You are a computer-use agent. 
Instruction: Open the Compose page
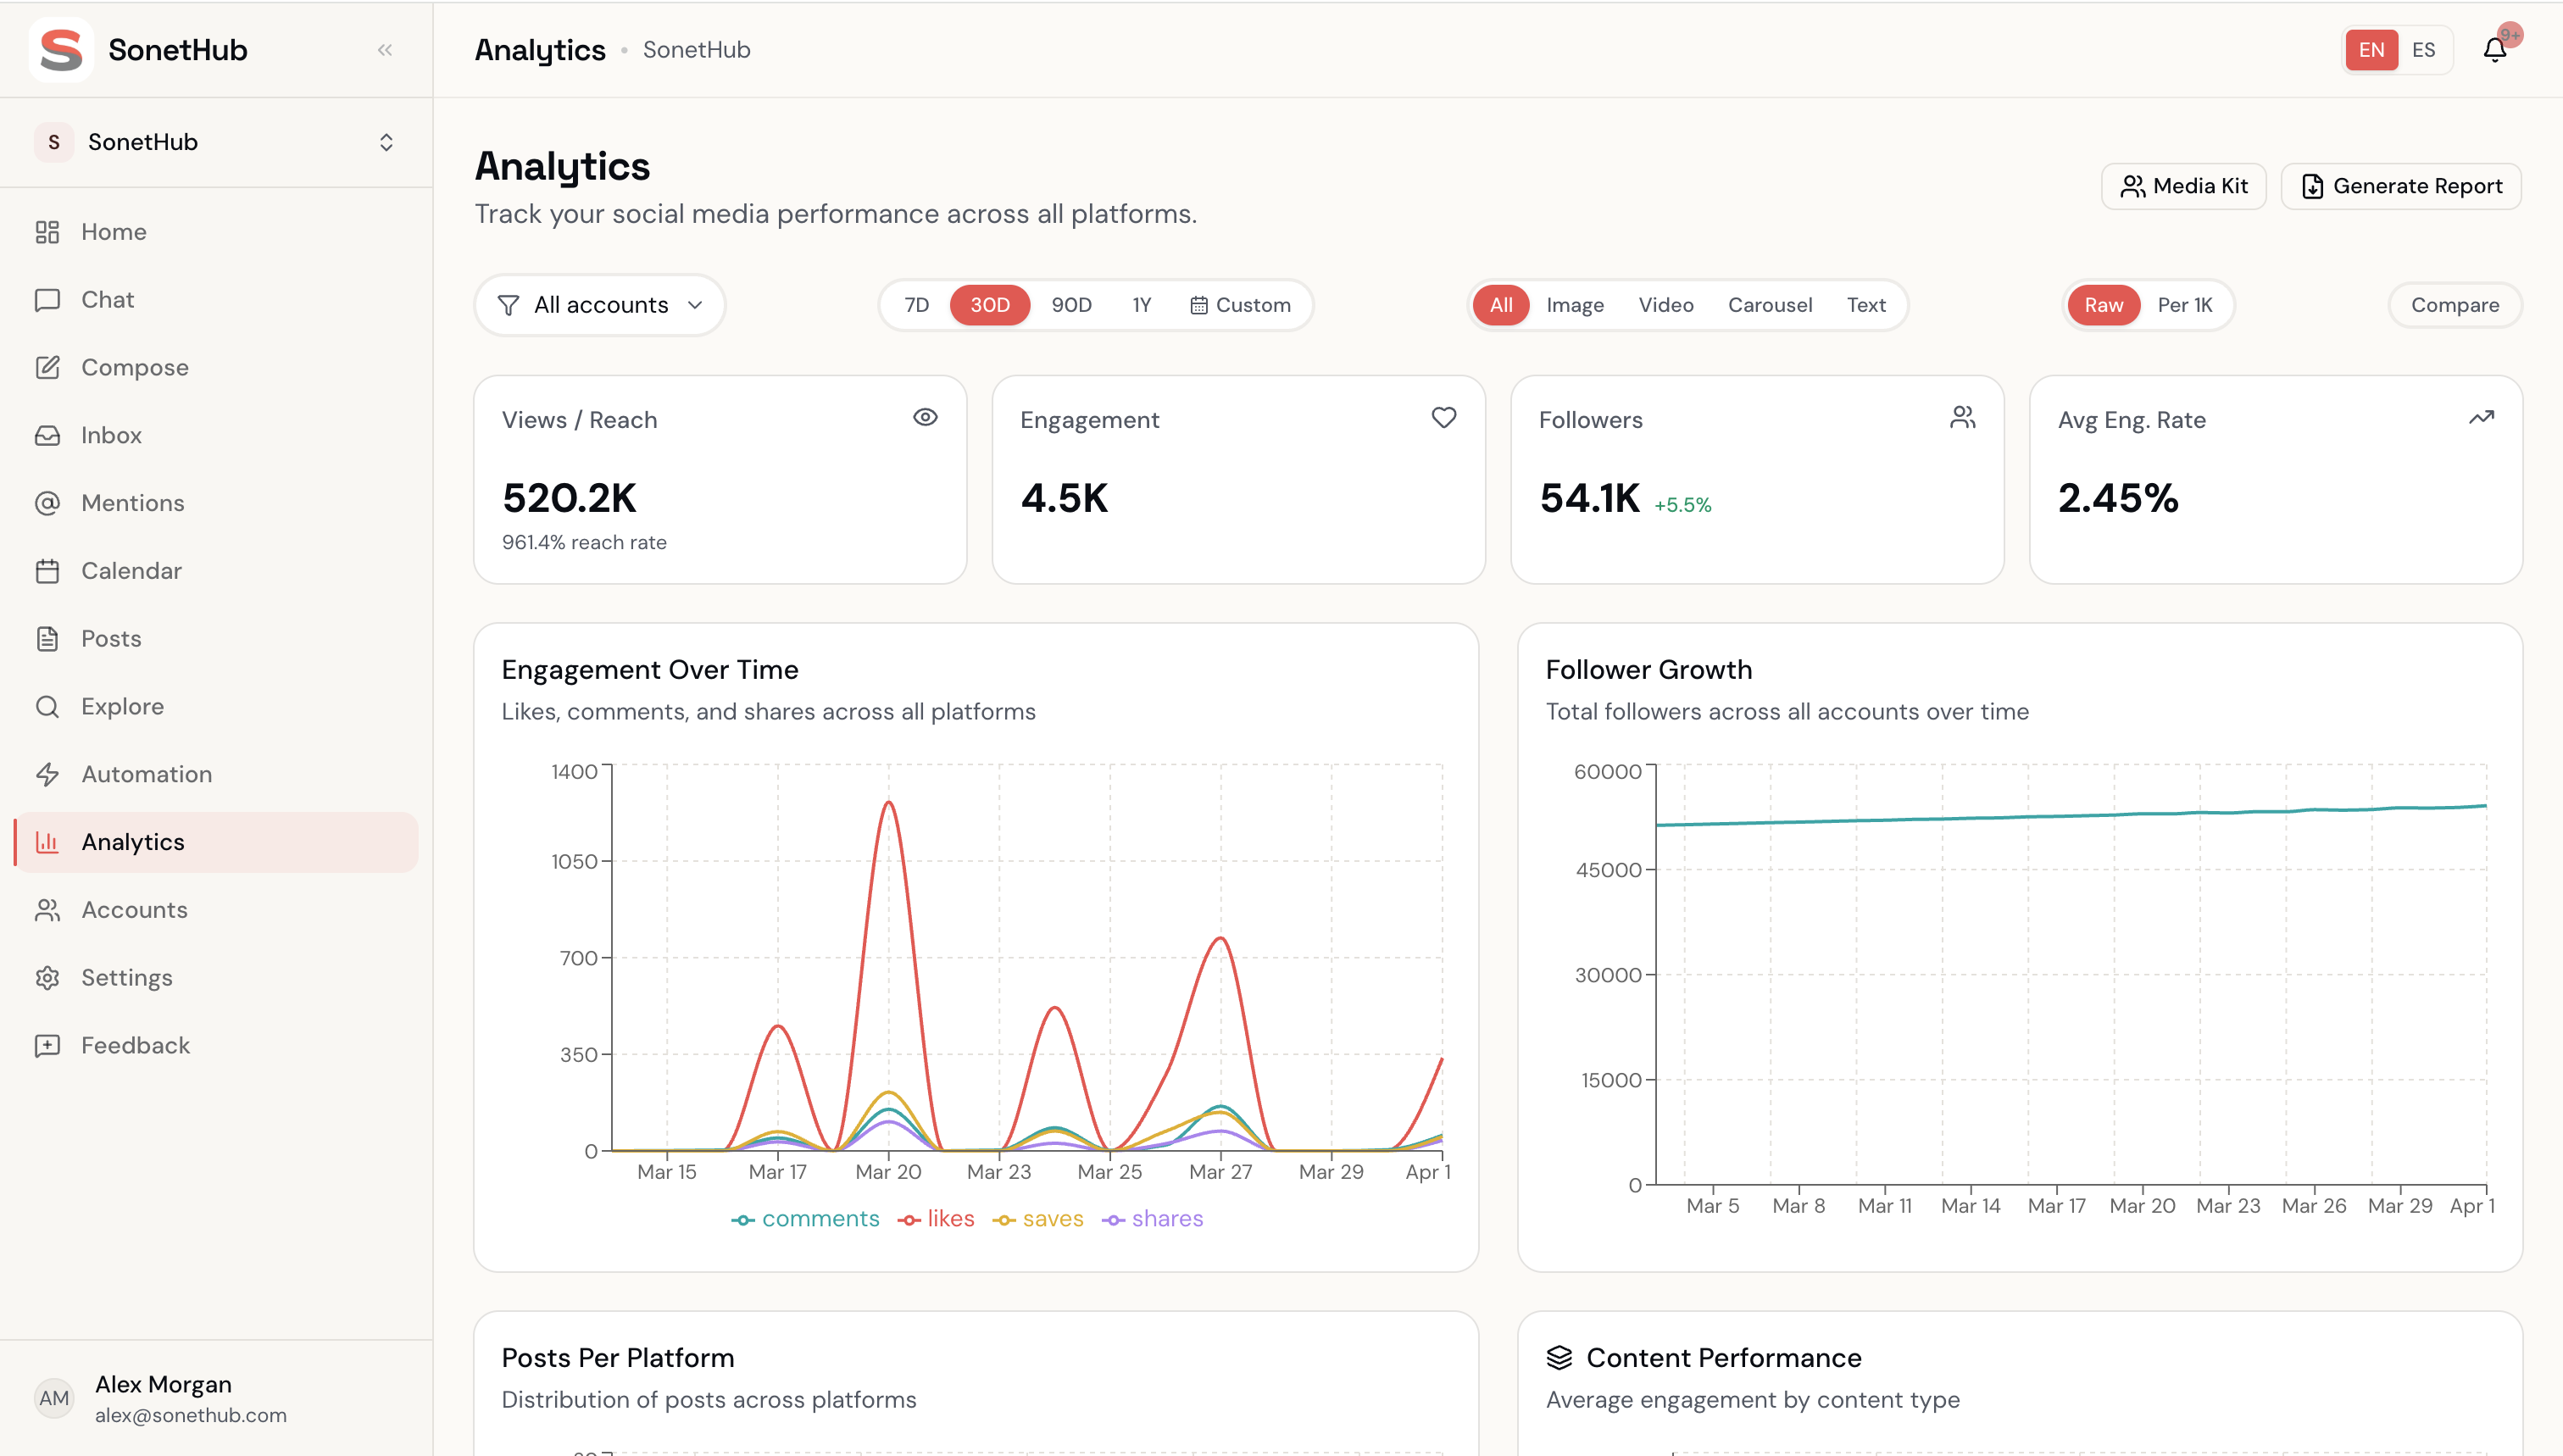(x=134, y=367)
